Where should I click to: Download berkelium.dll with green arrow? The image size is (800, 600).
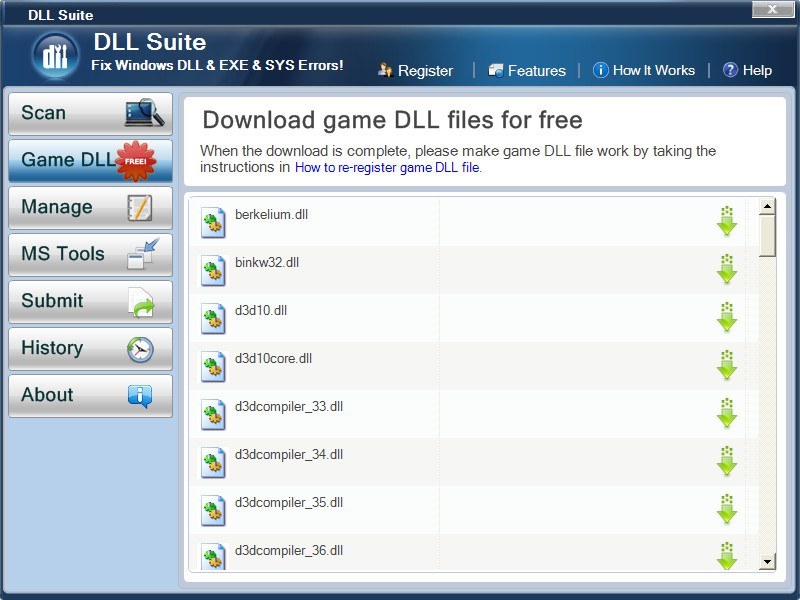(727, 221)
